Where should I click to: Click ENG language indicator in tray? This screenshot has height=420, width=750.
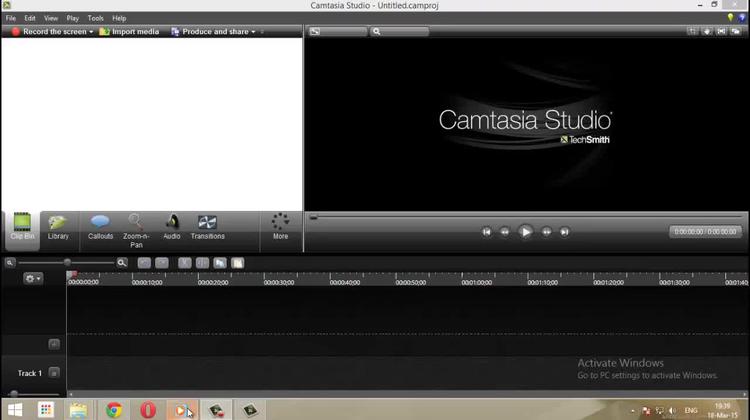(691, 410)
